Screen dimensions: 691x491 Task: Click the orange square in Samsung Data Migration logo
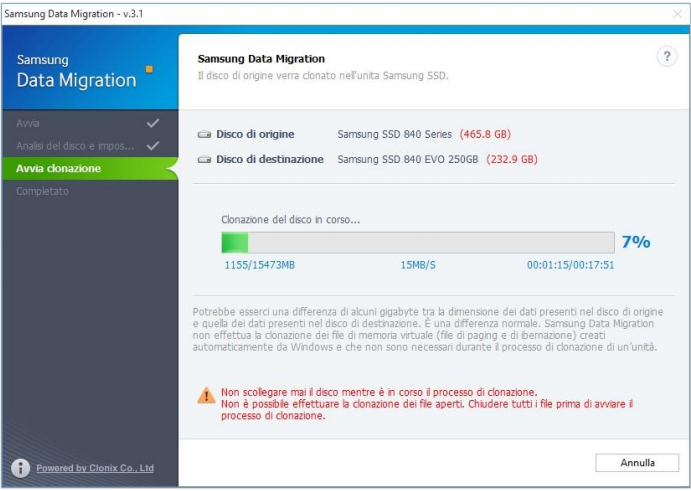(x=149, y=69)
